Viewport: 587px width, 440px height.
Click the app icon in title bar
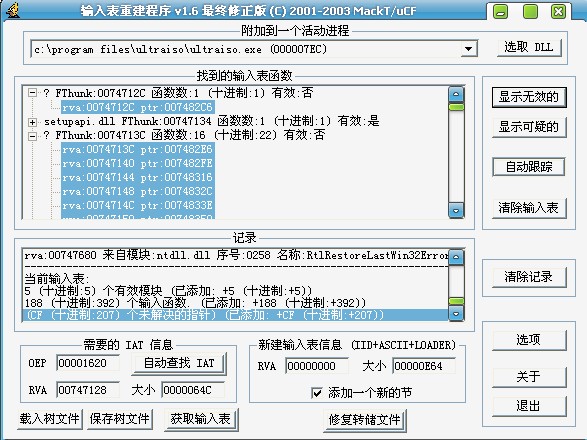13,10
